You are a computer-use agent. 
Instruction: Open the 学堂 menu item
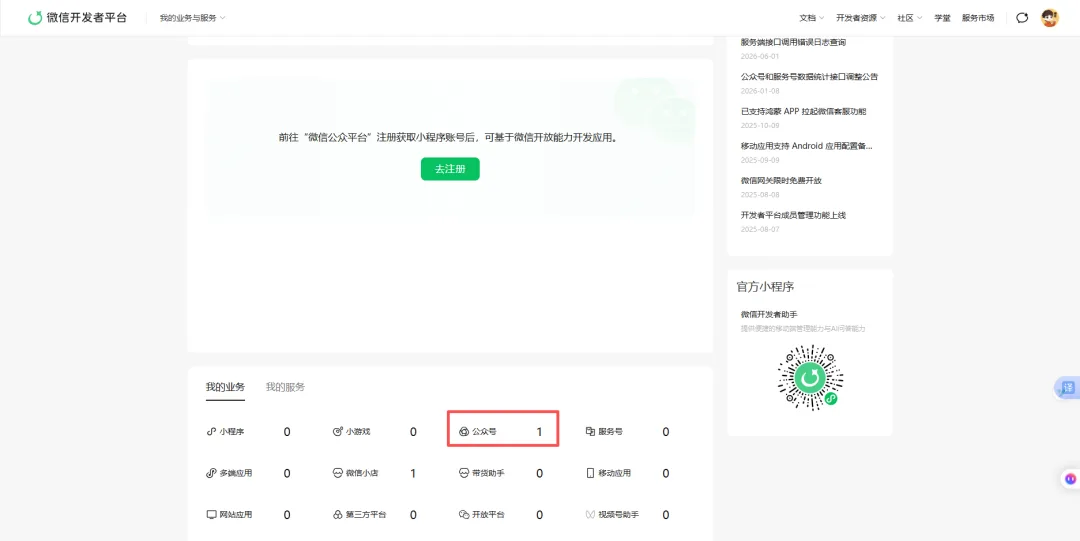coord(942,18)
